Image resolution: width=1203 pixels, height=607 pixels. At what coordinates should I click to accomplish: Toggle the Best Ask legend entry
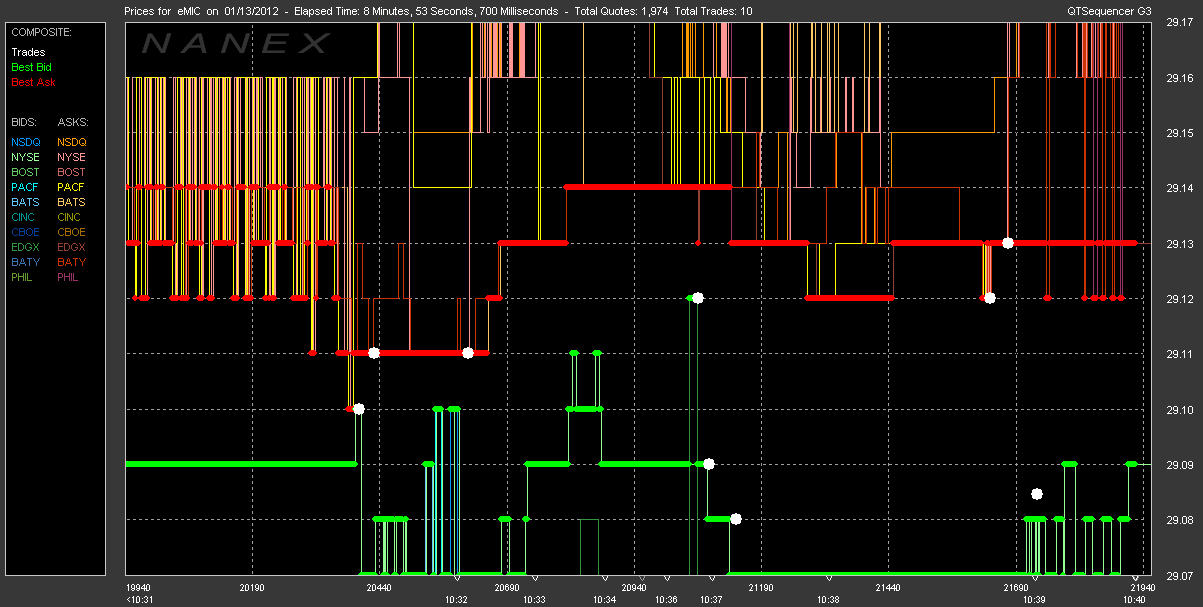click(31, 81)
